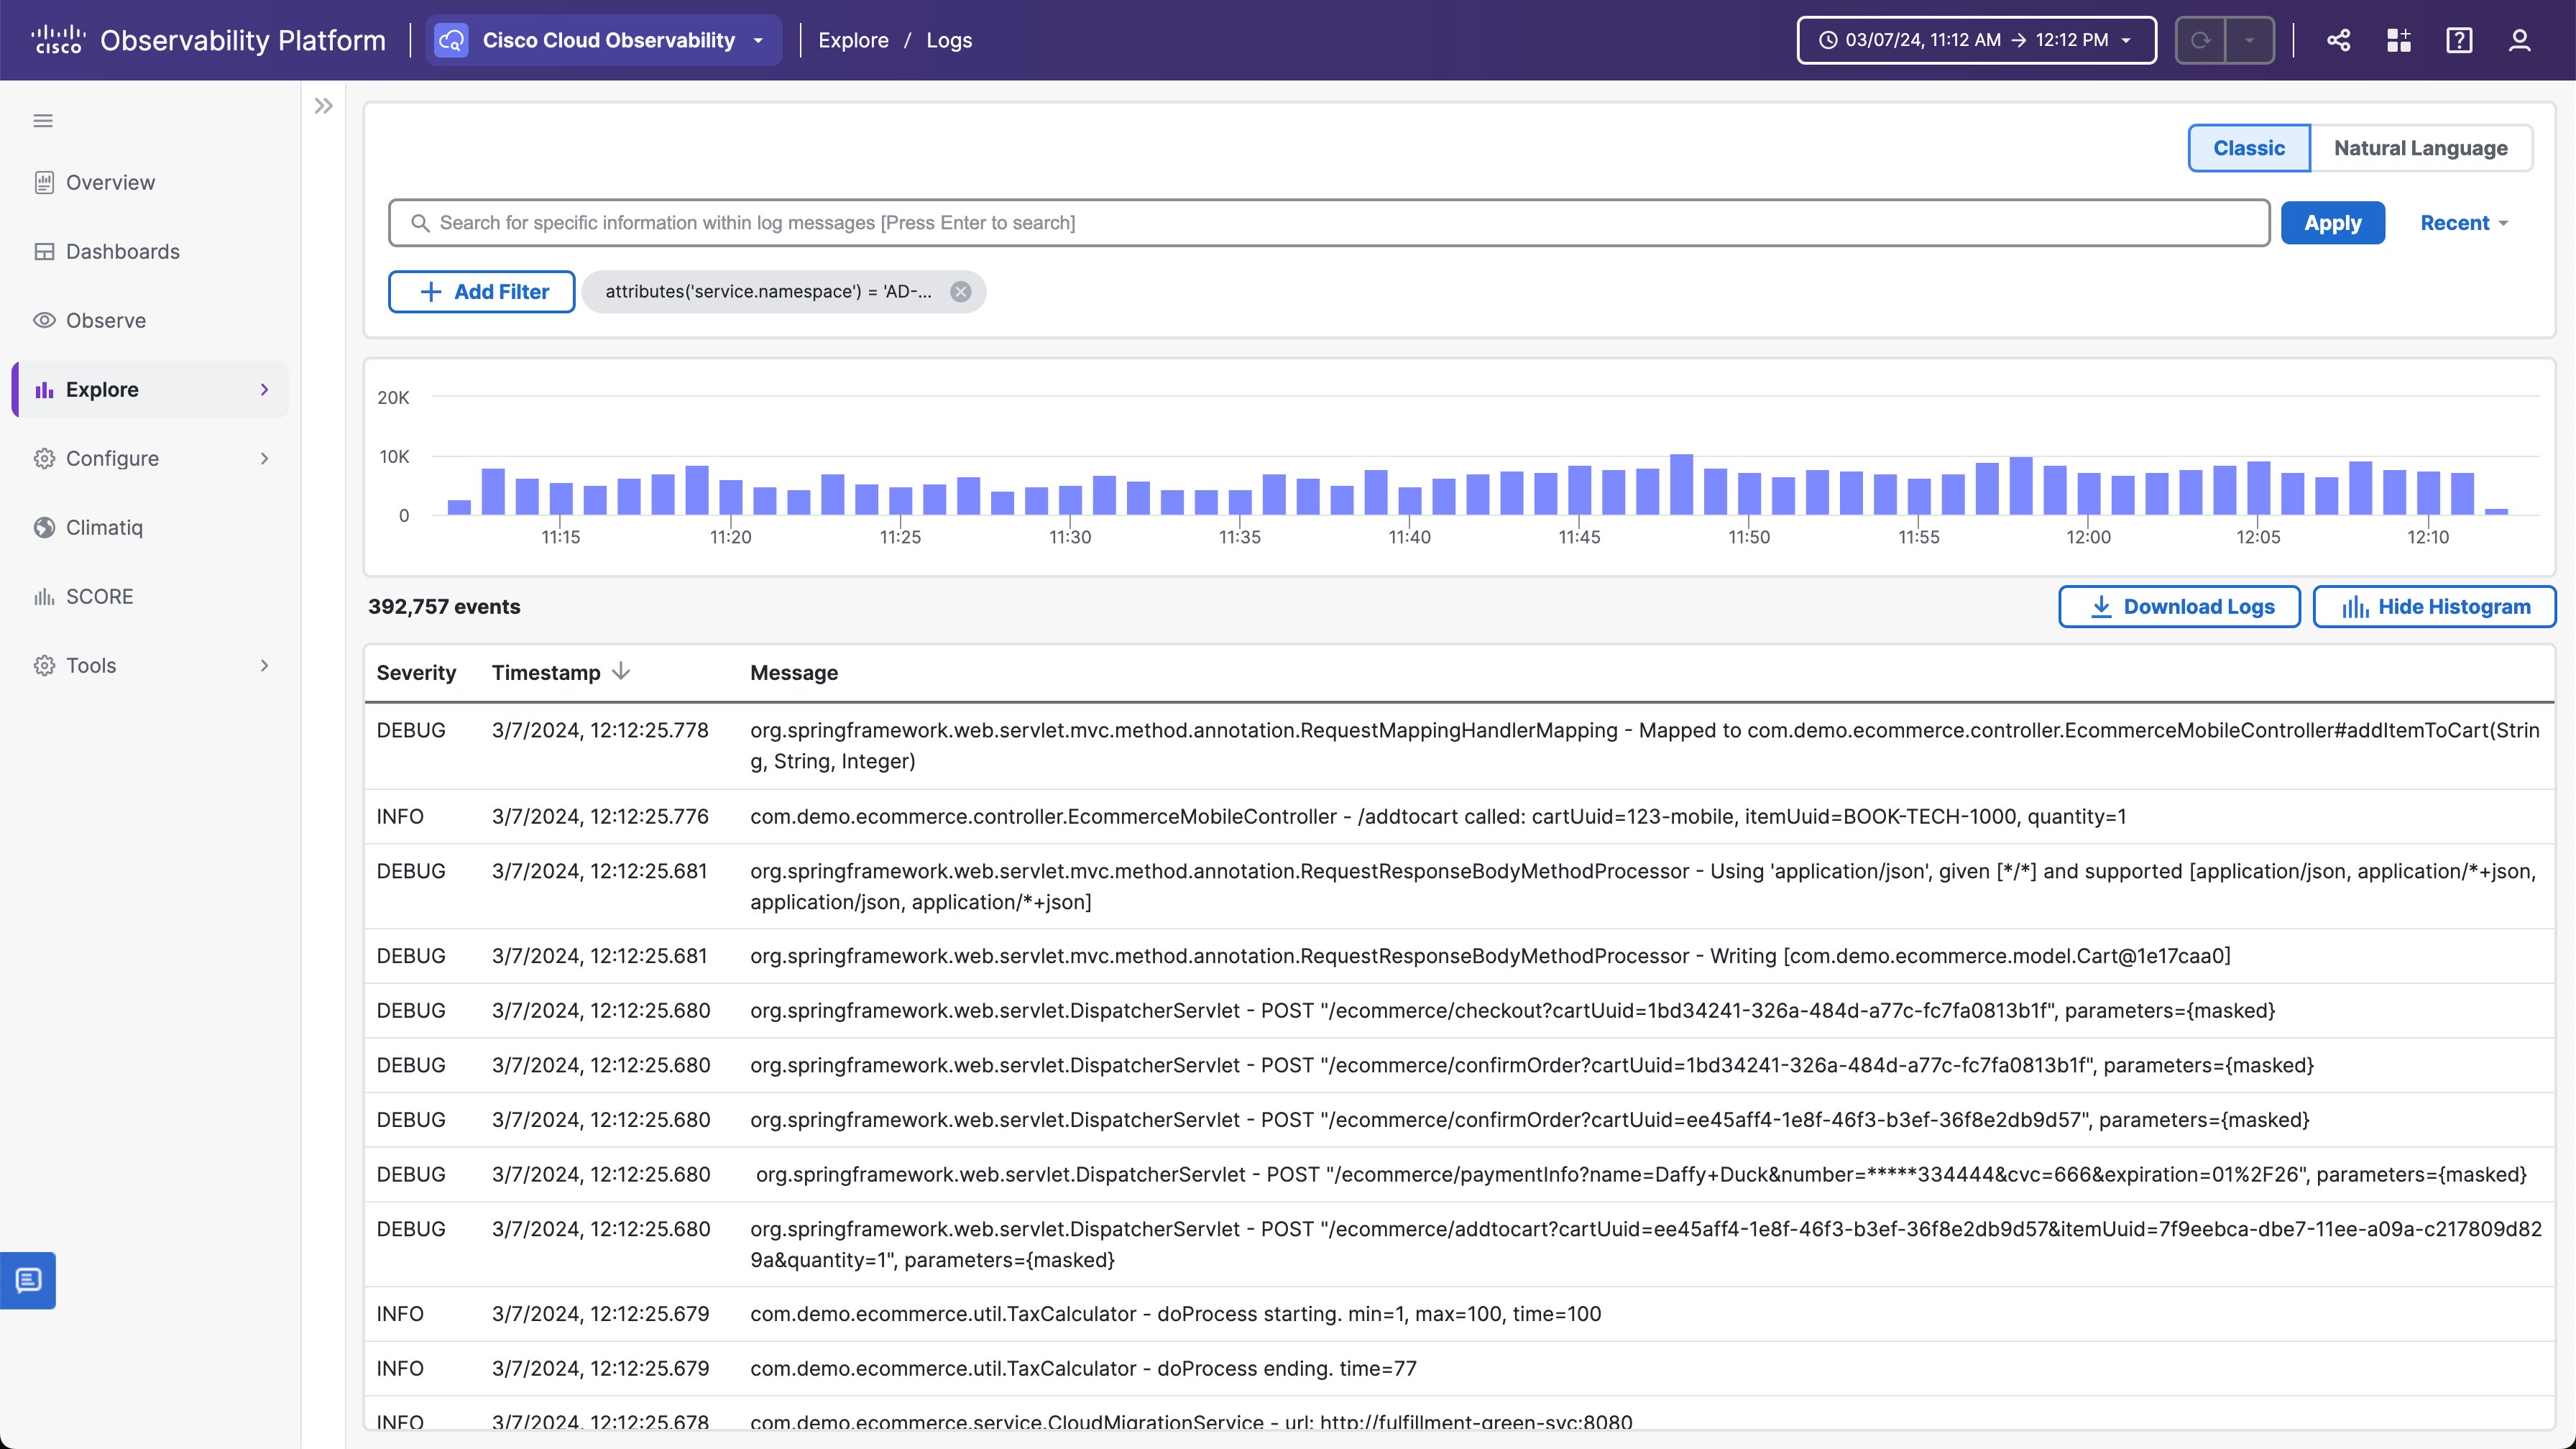Remove the service.namespace filter chip

tap(960, 291)
